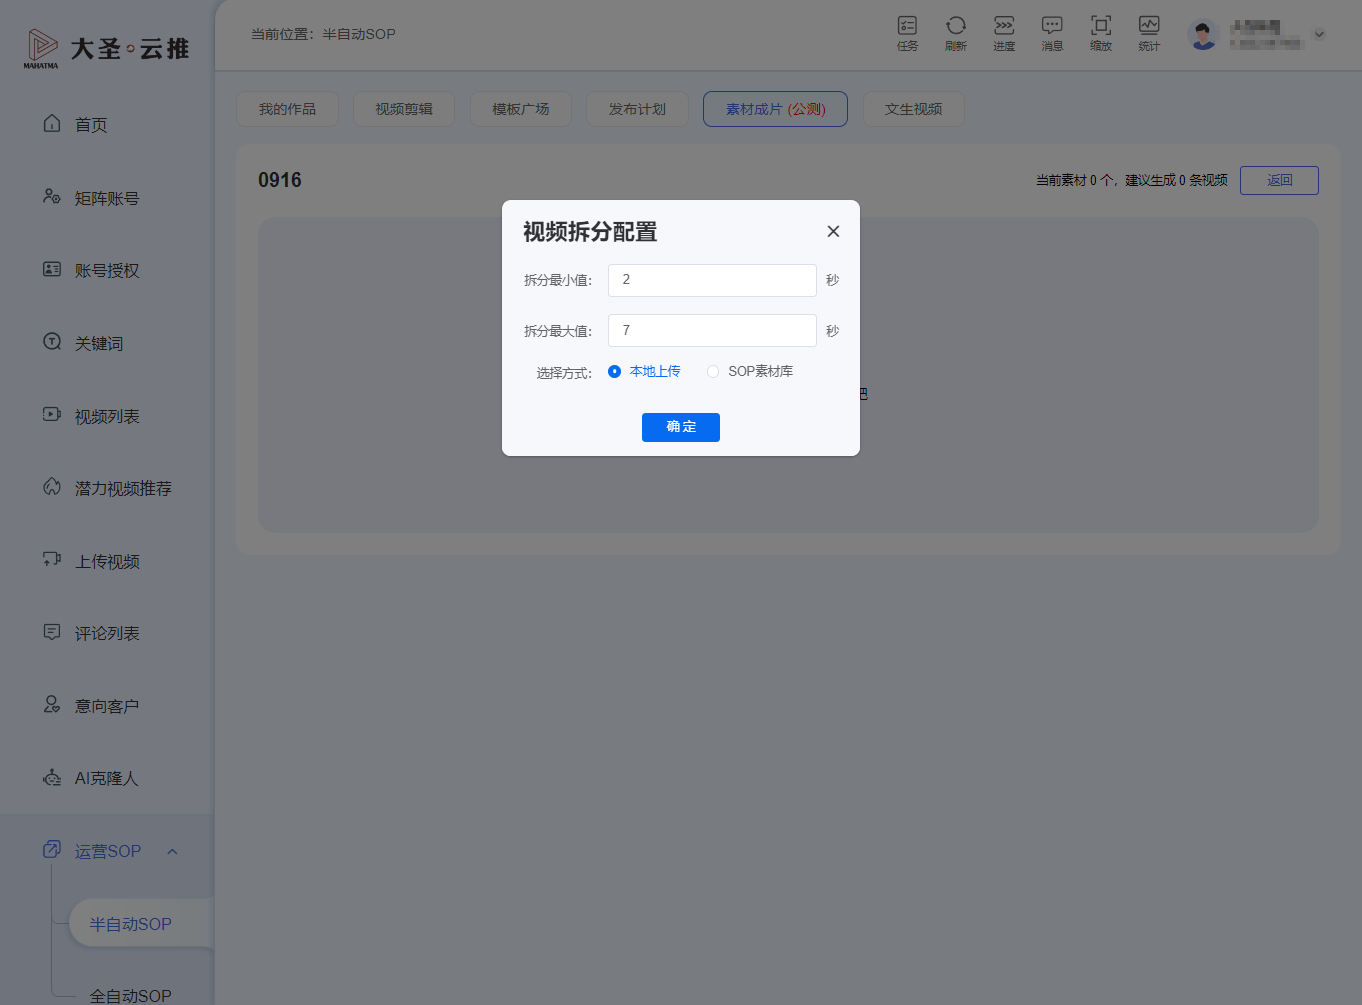Select 半自动SOP submenu item

click(131, 924)
